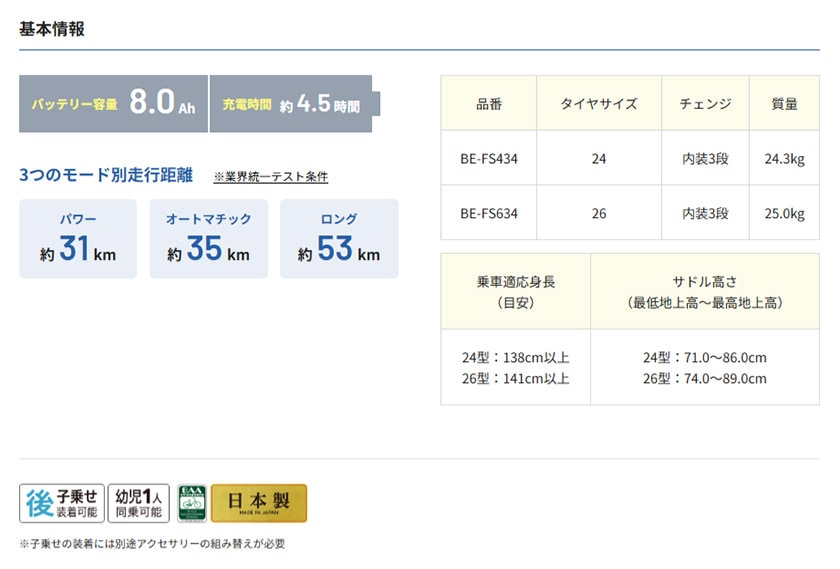Screen dimensions: 840x569
Task: Click the 後子乗せ装着可能 badge icon
Action: point(62,503)
